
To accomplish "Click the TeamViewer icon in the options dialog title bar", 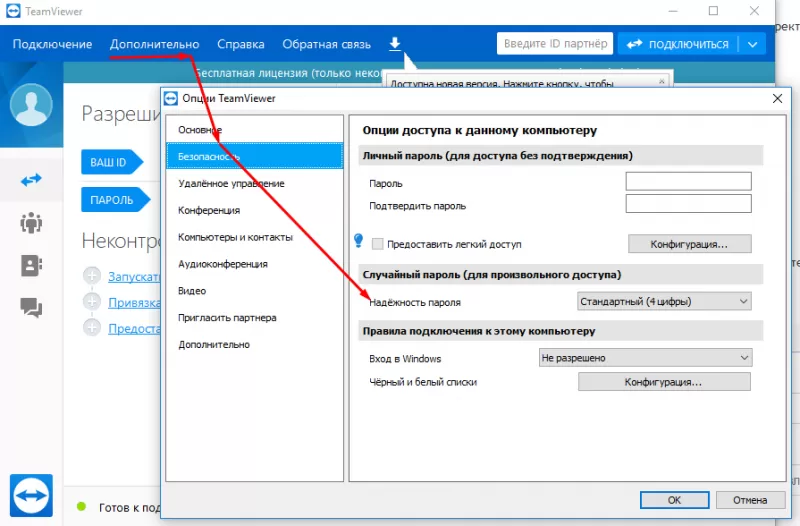I will point(171,98).
